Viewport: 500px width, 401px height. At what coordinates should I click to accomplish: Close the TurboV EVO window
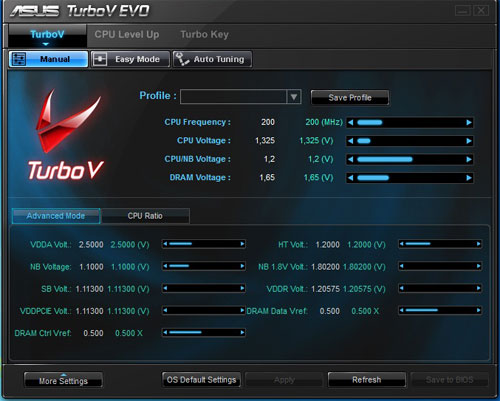pyautogui.click(x=481, y=11)
